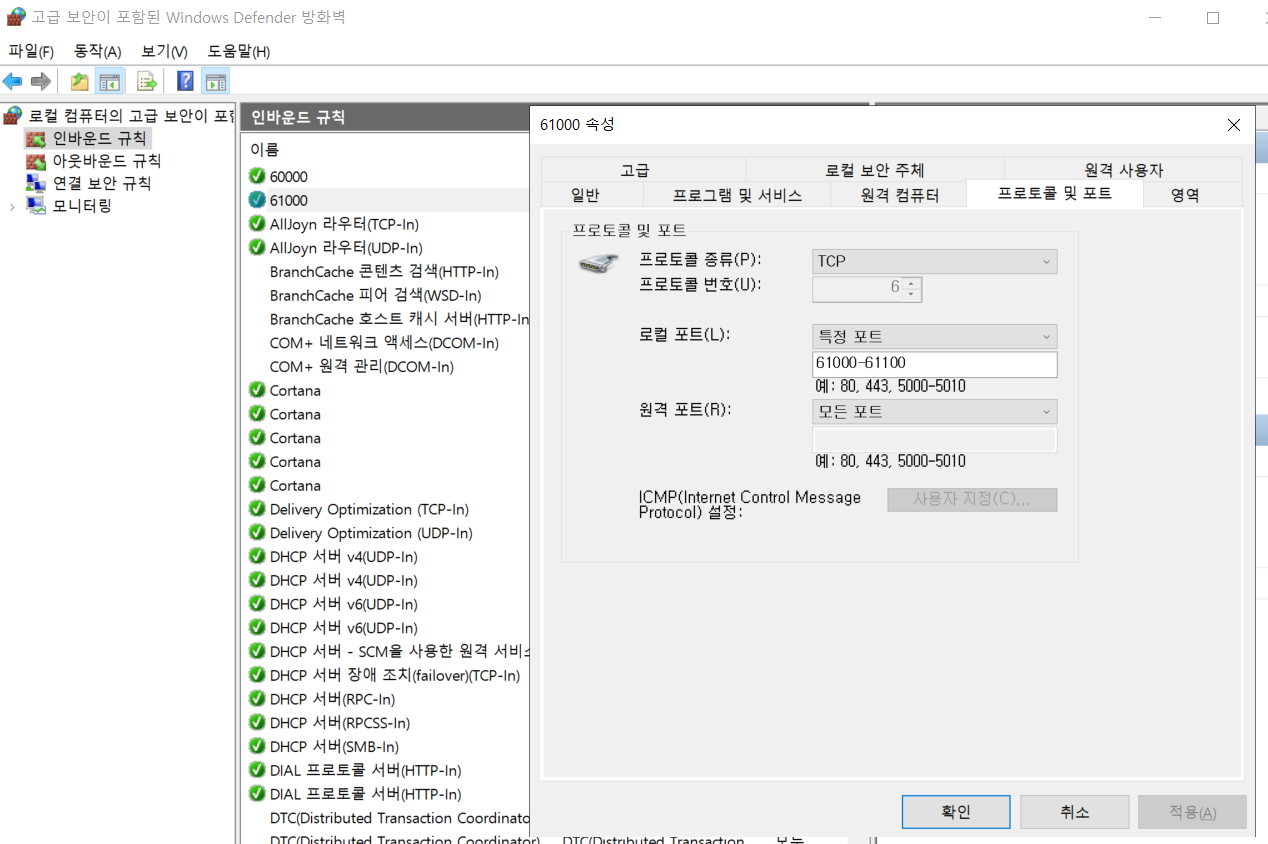Screen dimensions: 1268x844
Task: Open the 로컬 포트 특정 포트 dropdown
Action: pos(934,337)
